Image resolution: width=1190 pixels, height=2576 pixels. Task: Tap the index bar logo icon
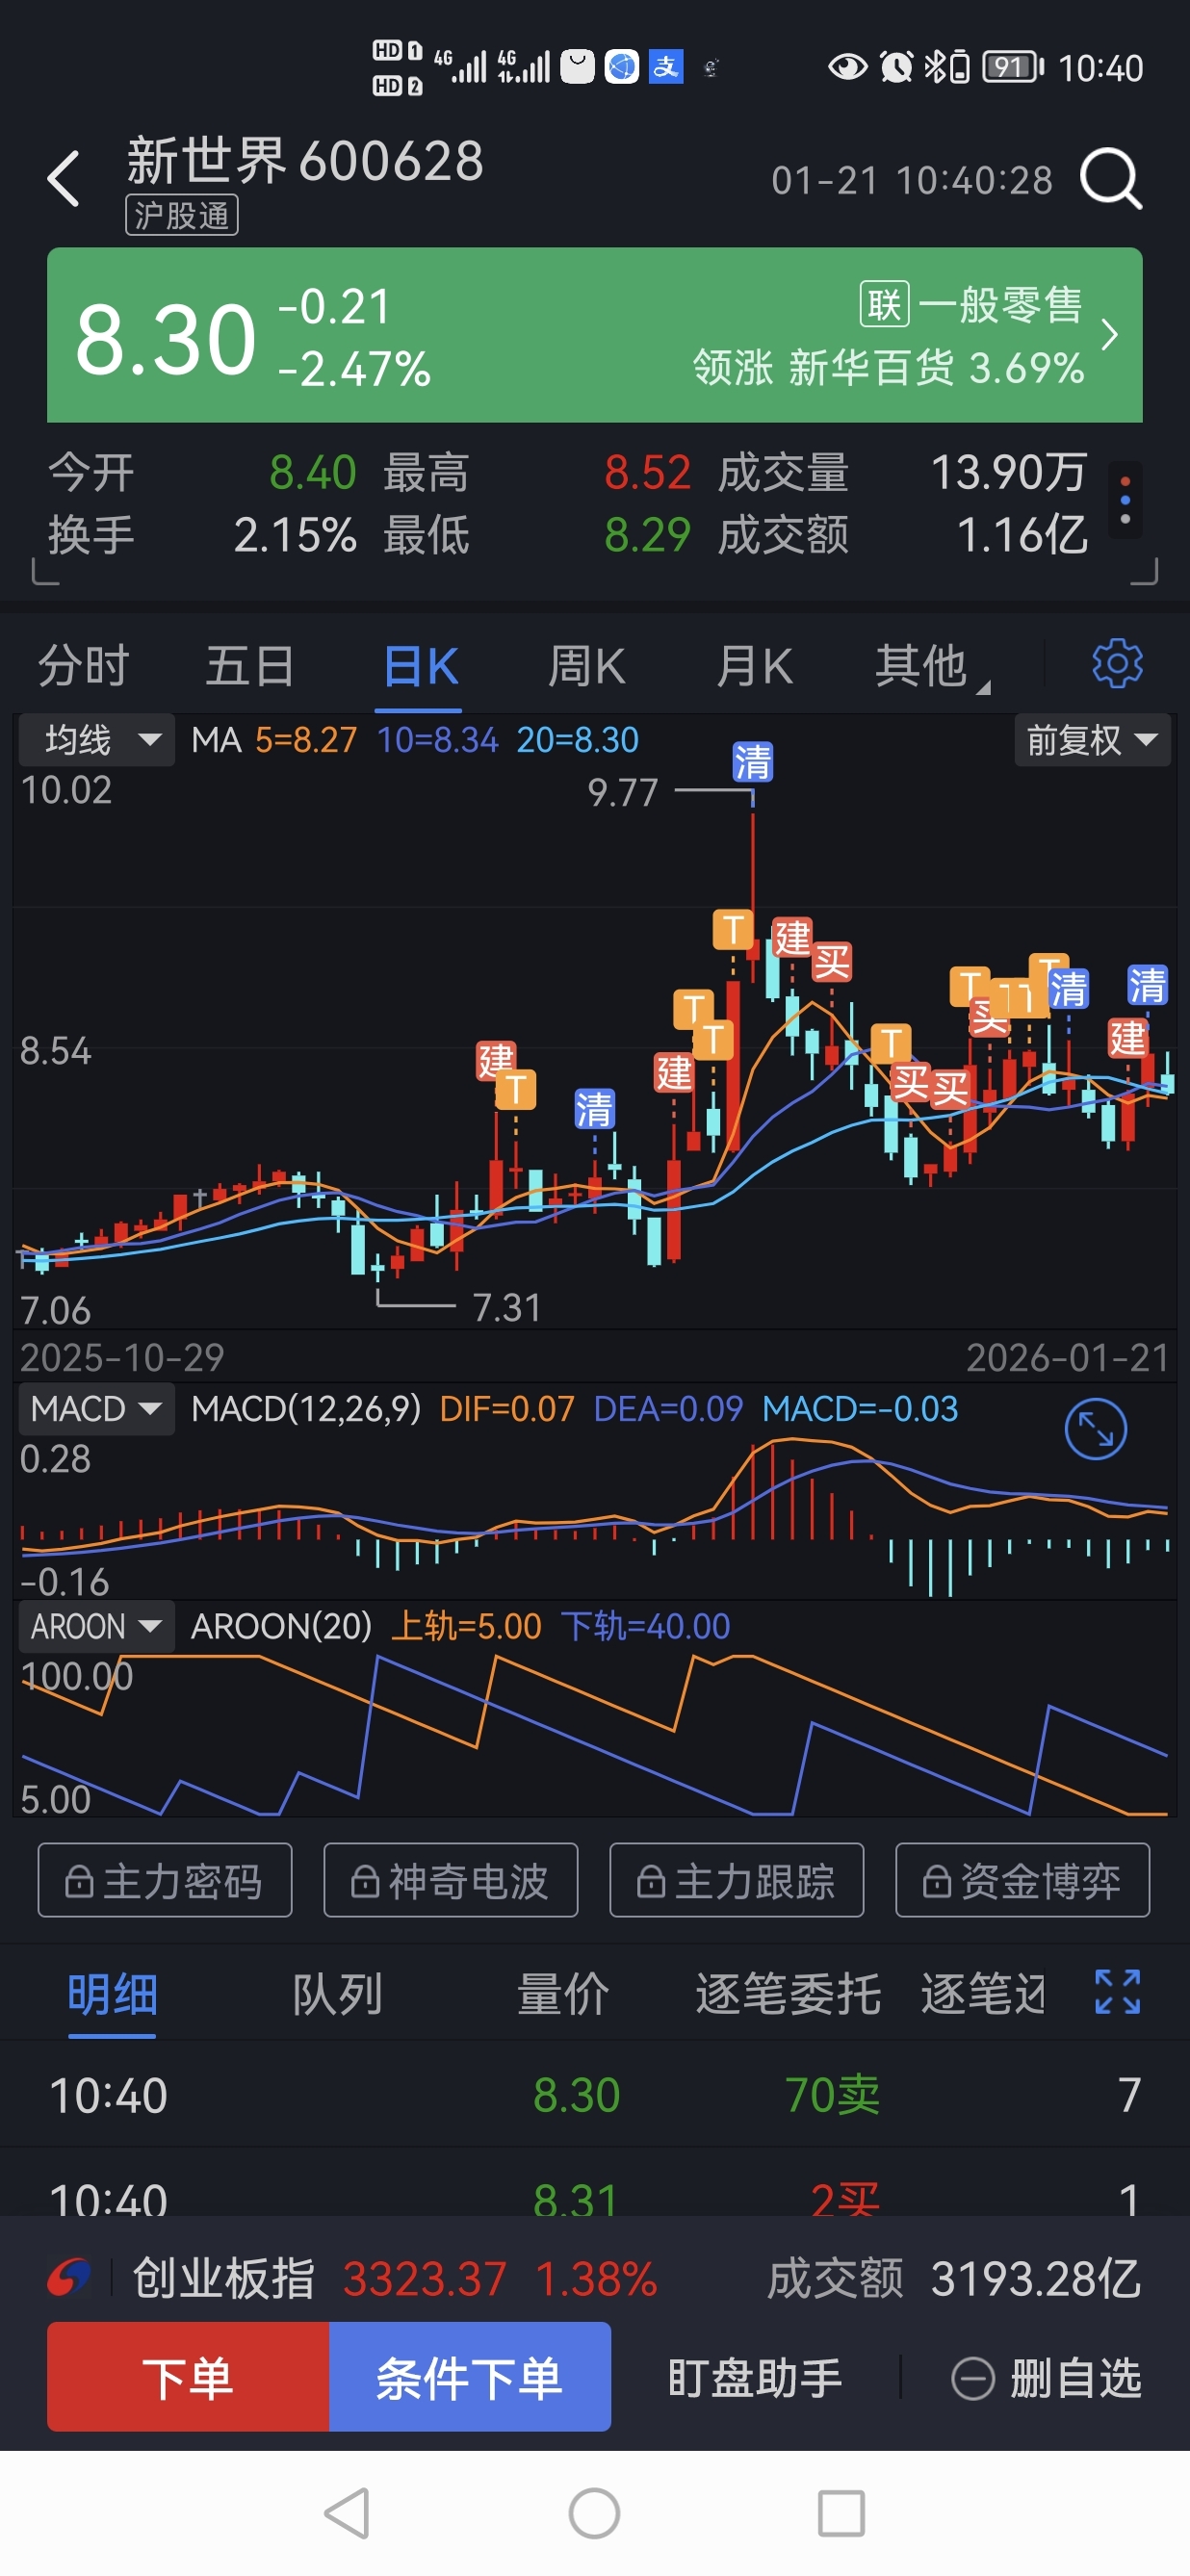(69, 2279)
